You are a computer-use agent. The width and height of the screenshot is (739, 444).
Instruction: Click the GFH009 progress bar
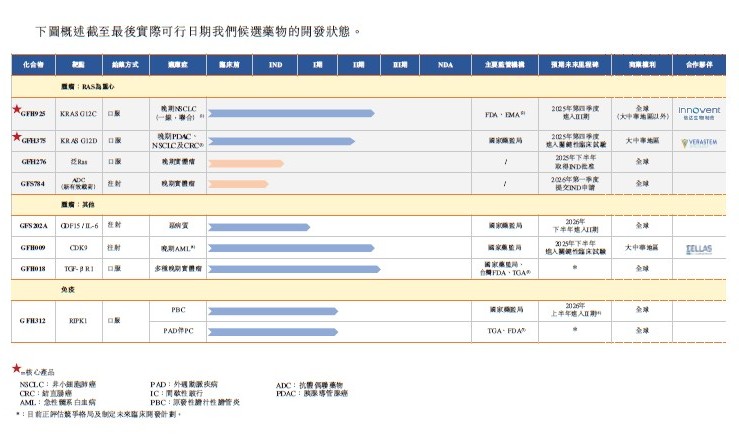click(x=291, y=248)
